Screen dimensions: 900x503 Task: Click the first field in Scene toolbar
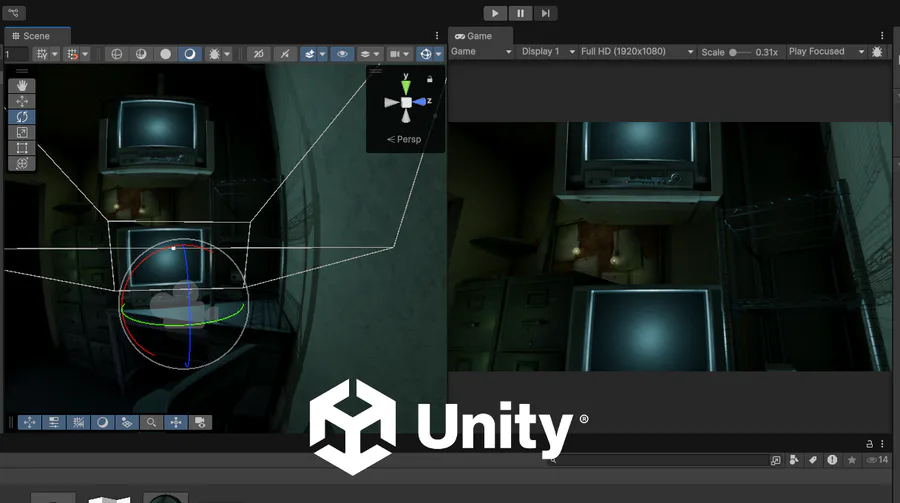pos(16,54)
